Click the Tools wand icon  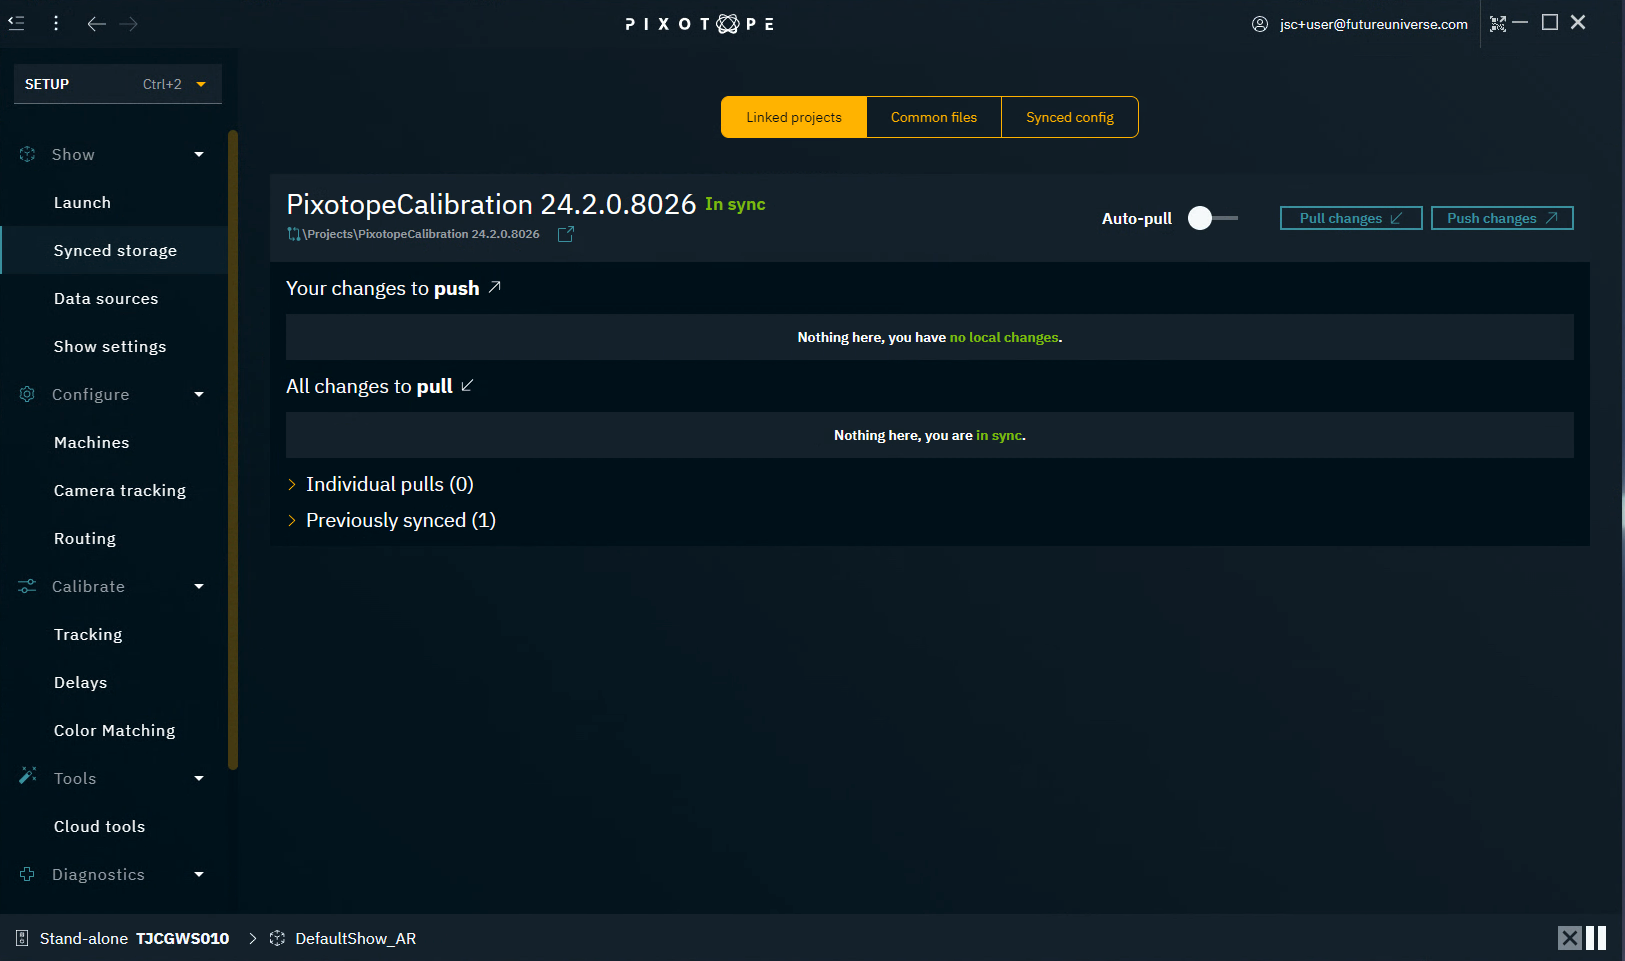tap(27, 776)
